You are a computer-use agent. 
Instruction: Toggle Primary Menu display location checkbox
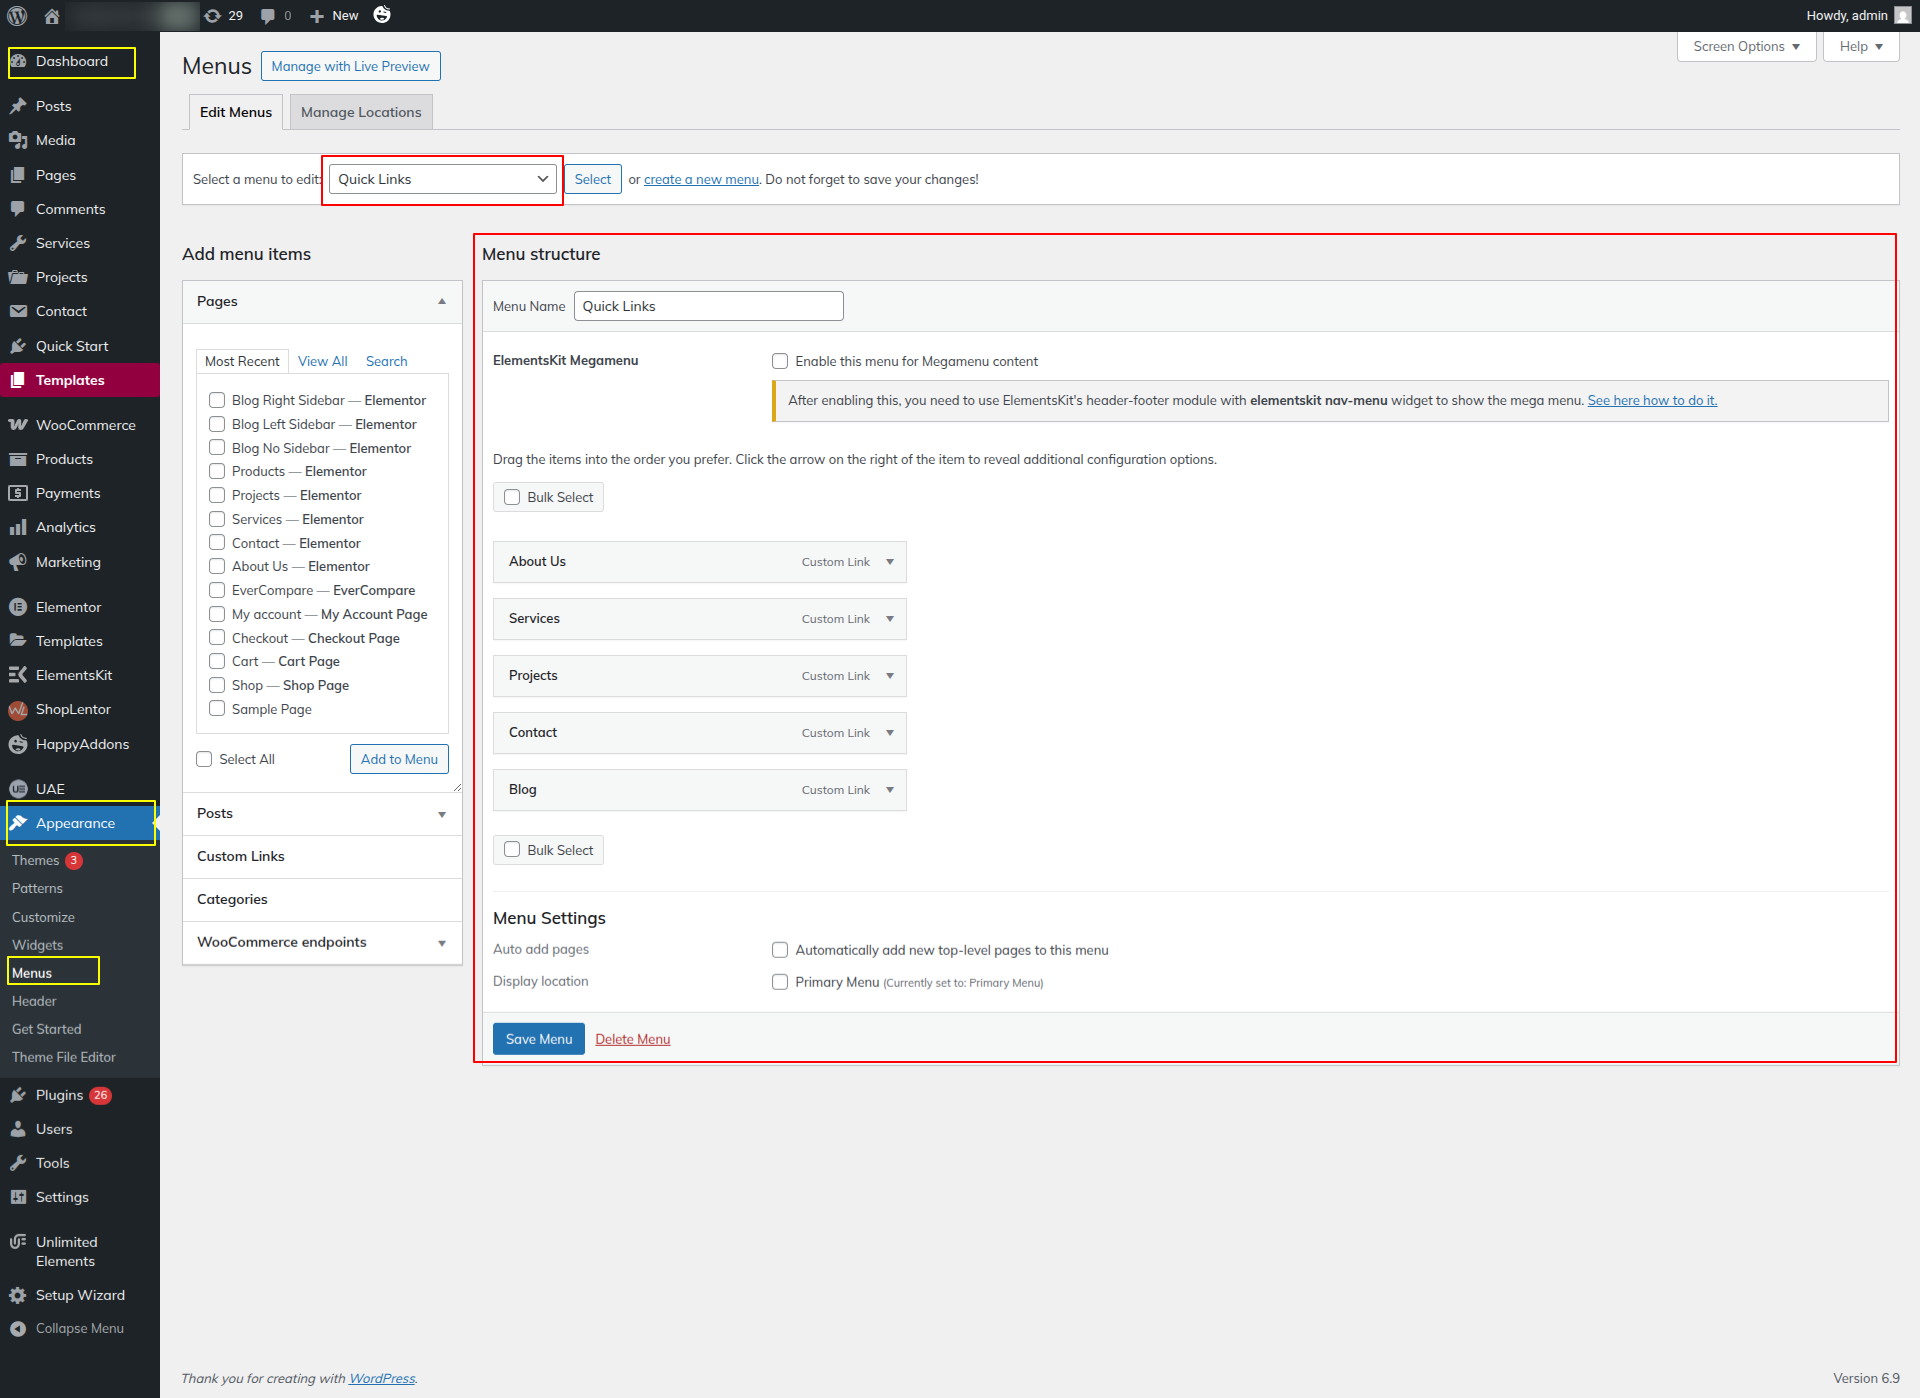click(780, 982)
